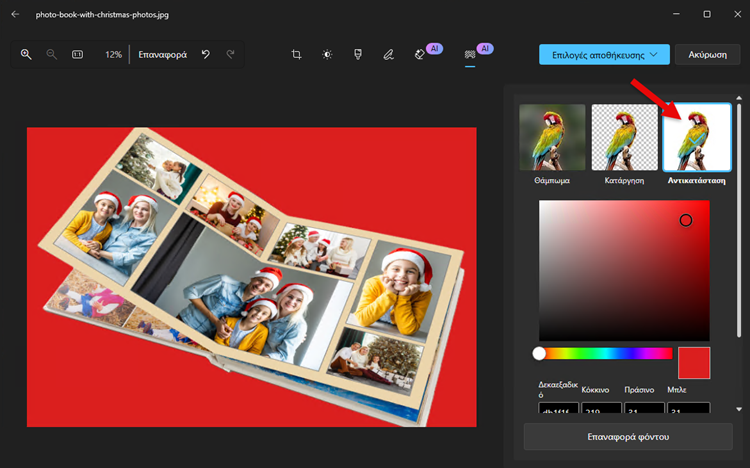The height and width of the screenshot is (468, 750).
Task: Open the AI generative erase tool
Action: (420, 54)
